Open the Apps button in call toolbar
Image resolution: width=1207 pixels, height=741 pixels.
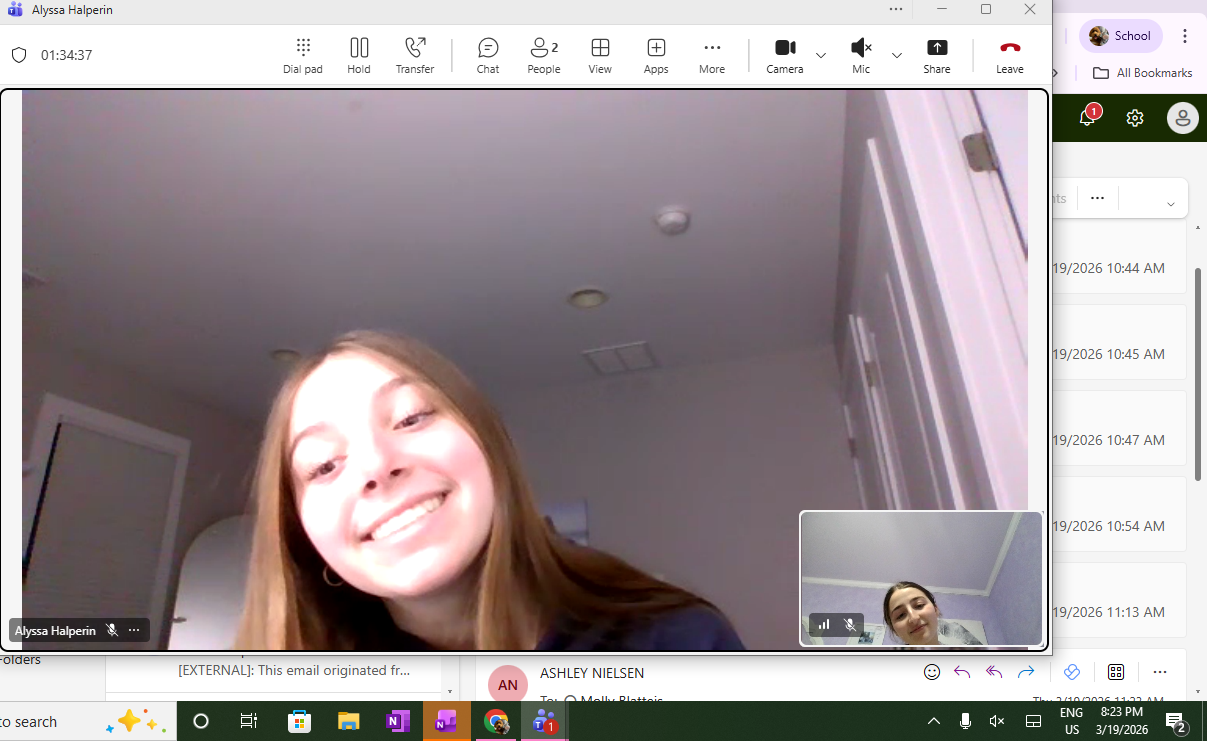coord(656,55)
